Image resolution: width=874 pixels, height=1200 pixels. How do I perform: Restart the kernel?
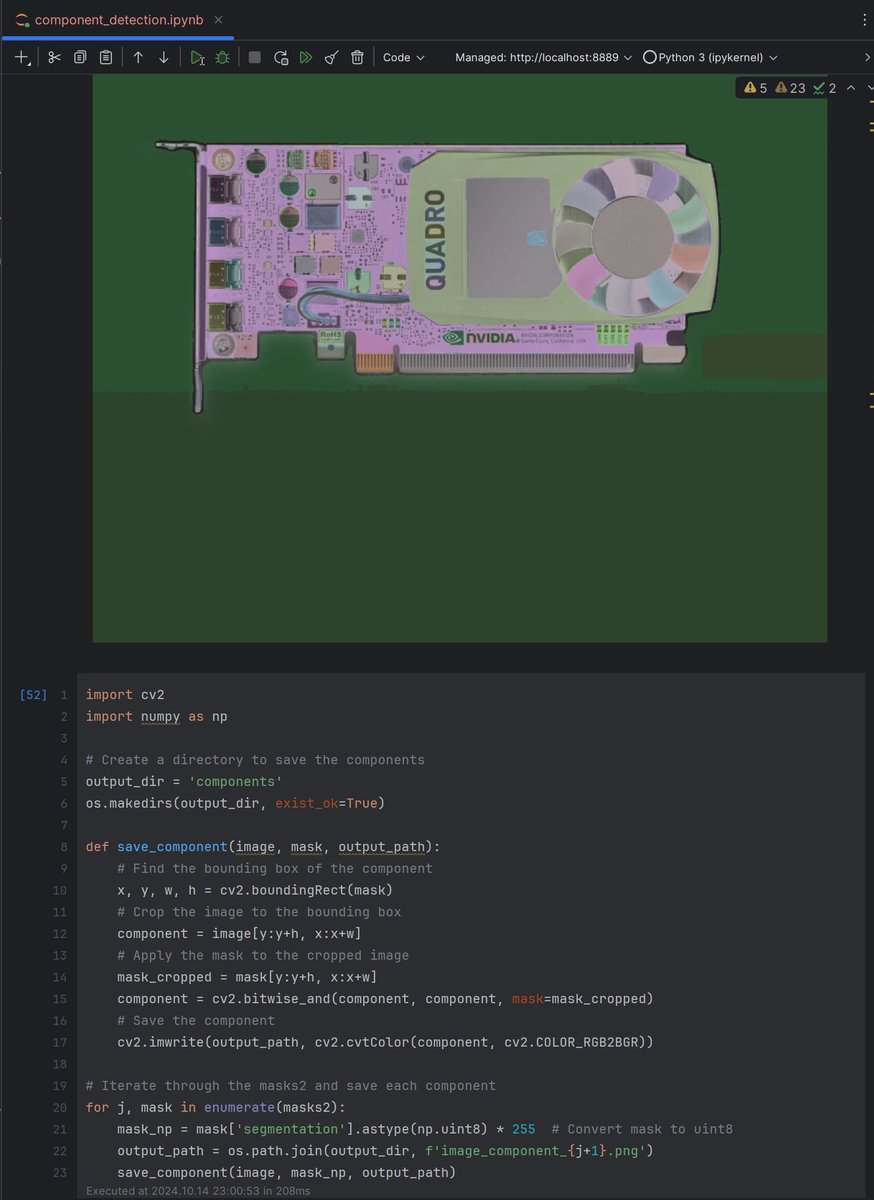coord(281,58)
